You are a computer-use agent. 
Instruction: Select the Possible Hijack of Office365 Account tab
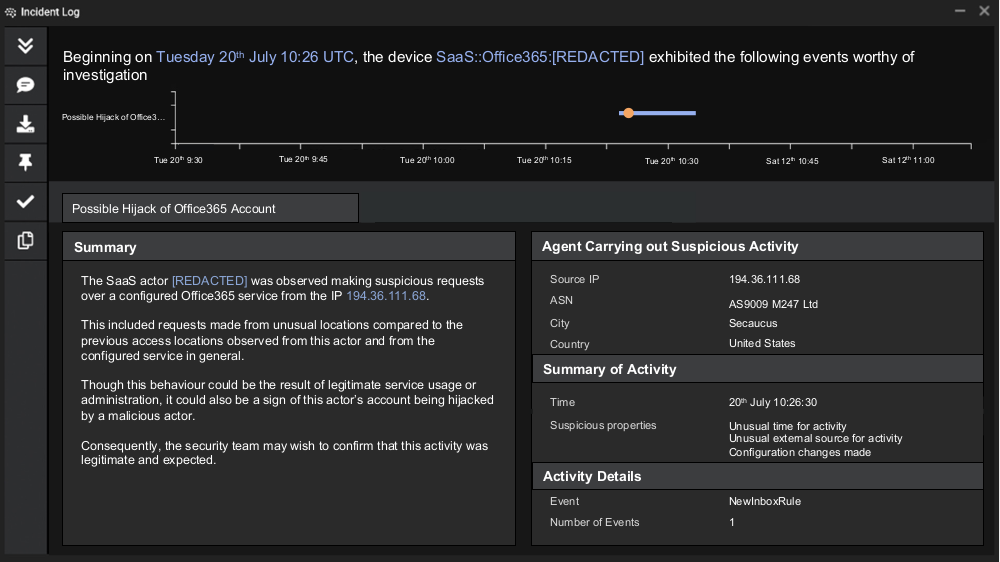(x=210, y=209)
